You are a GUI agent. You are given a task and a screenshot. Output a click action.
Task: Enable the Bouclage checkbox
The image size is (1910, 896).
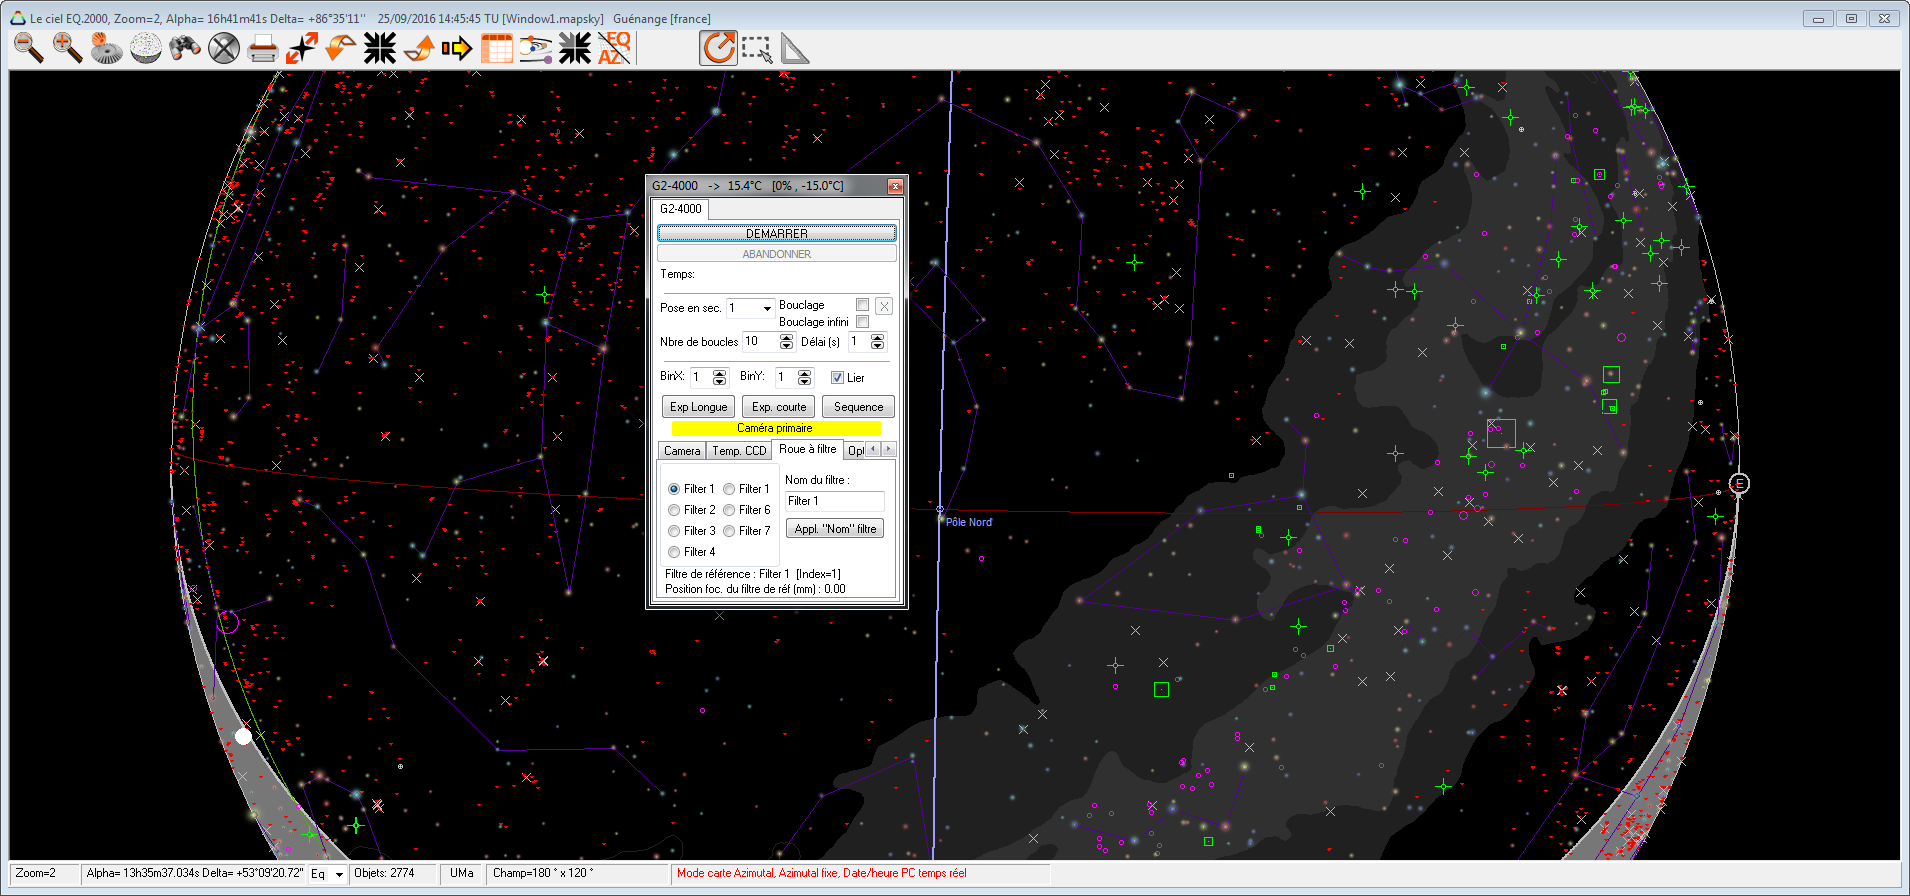point(862,305)
